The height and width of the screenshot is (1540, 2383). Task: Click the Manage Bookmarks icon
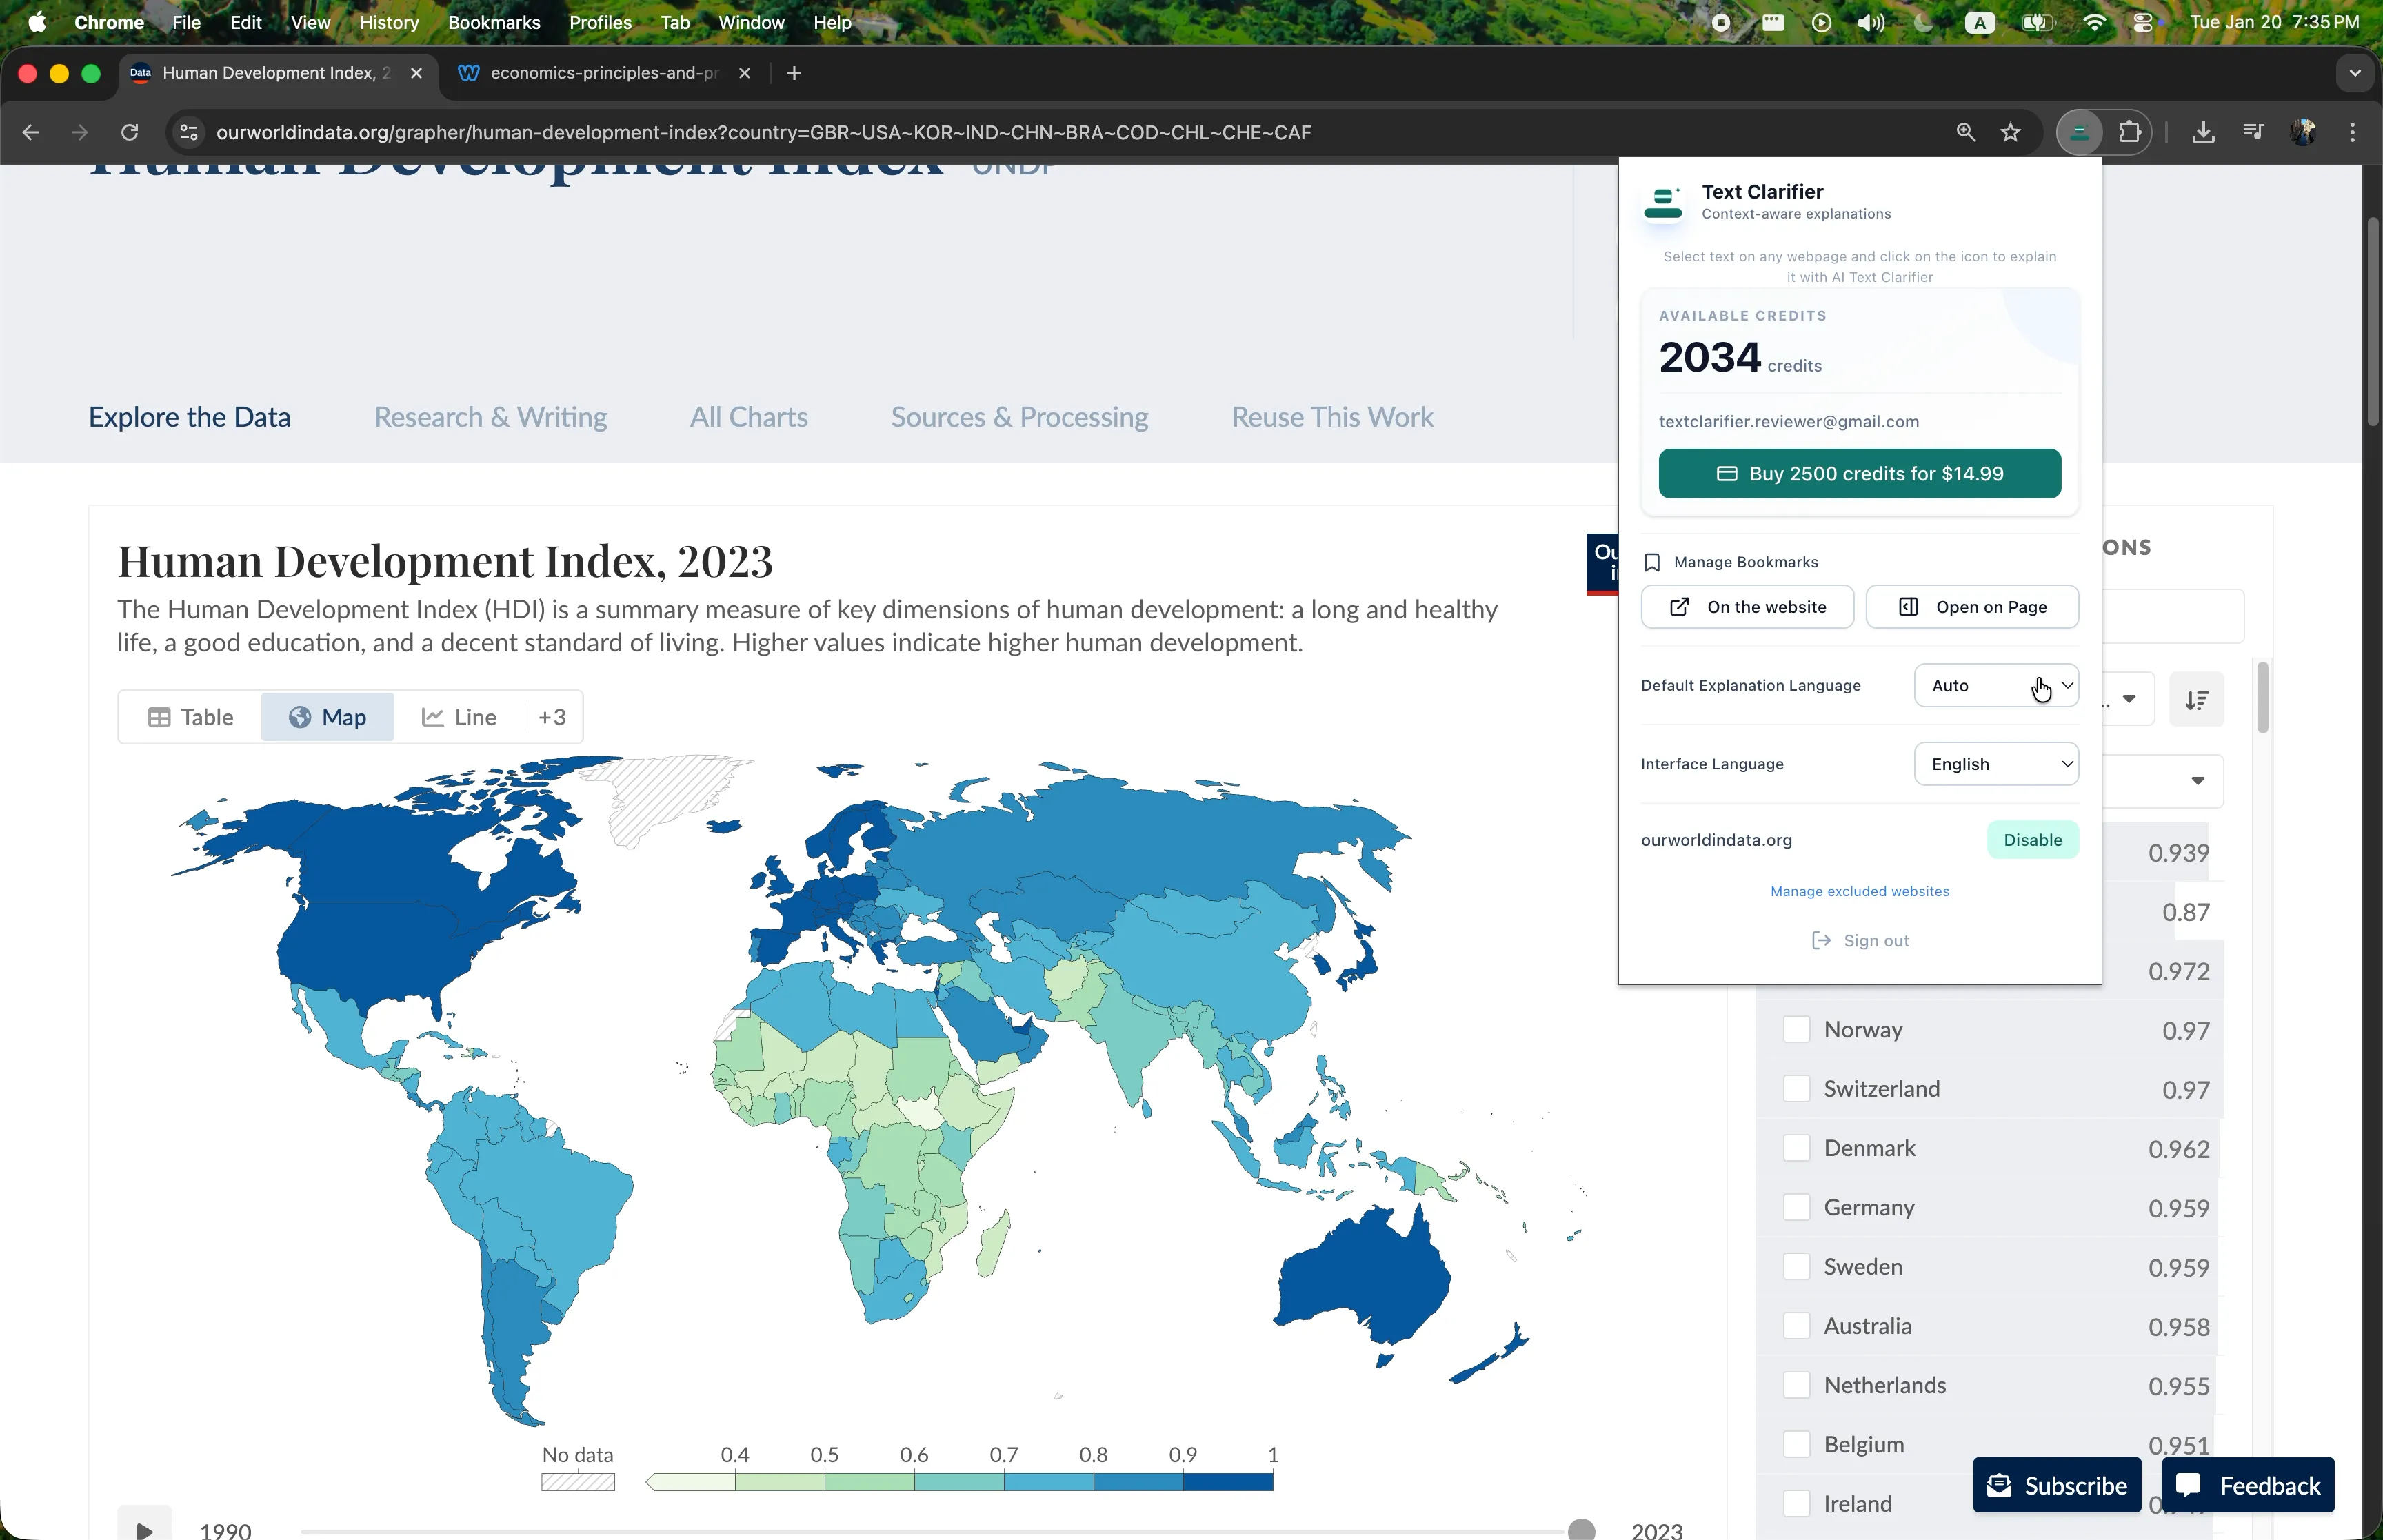[1652, 562]
